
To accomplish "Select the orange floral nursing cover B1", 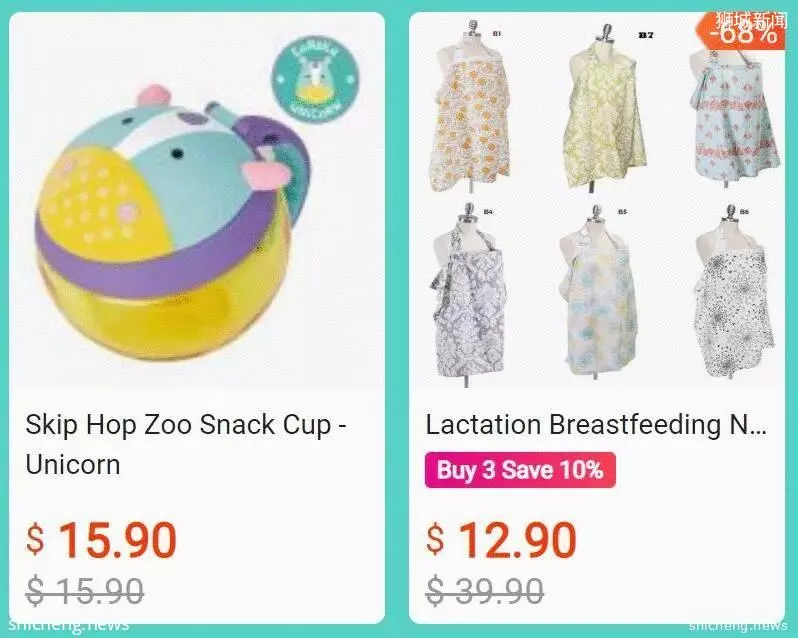I will click(471, 108).
